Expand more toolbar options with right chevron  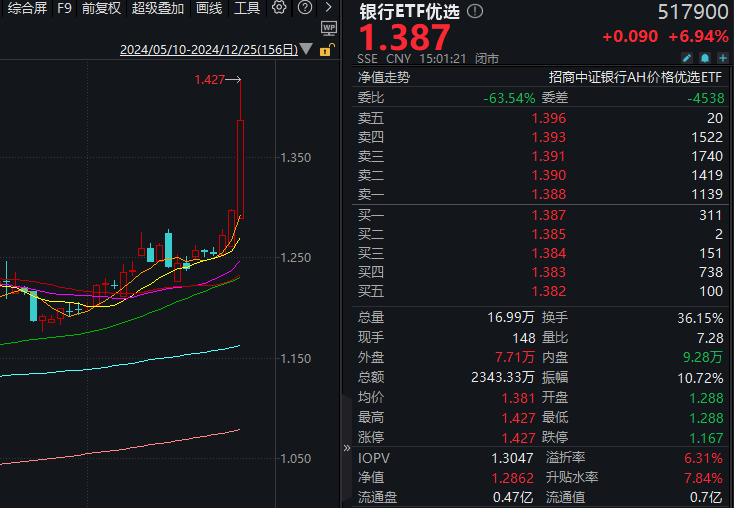[x=329, y=8]
